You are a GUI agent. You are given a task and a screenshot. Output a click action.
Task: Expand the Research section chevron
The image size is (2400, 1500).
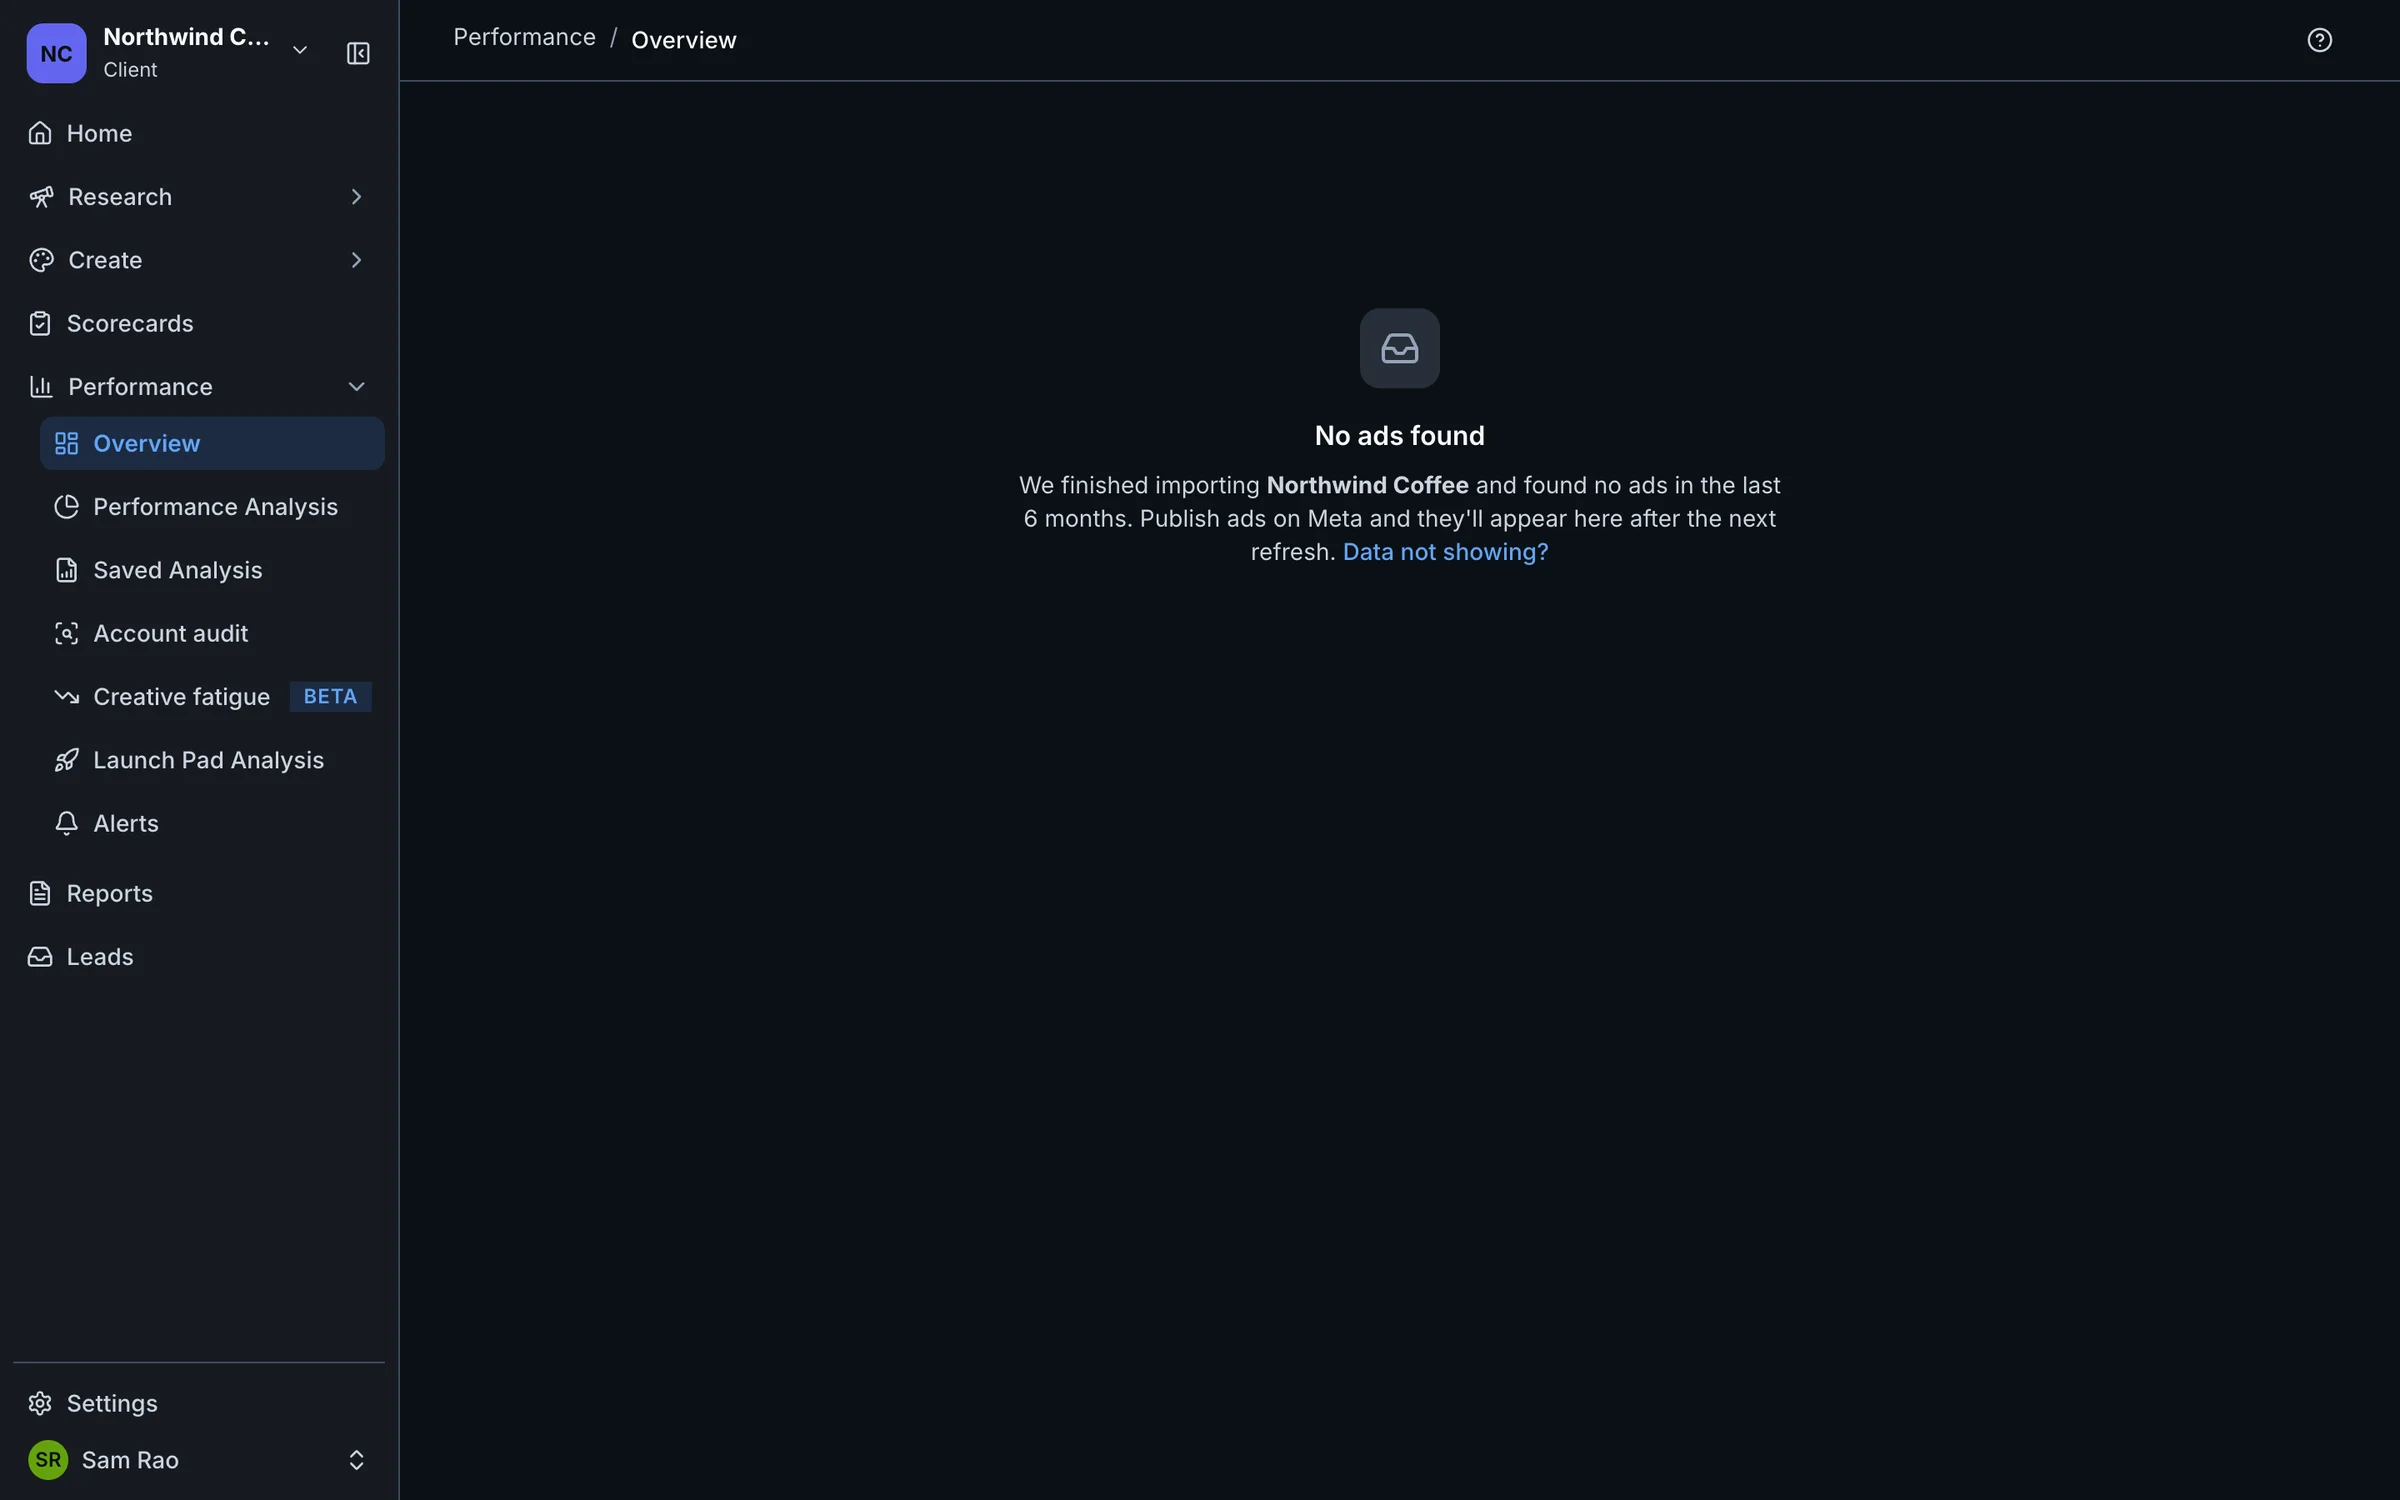356,197
